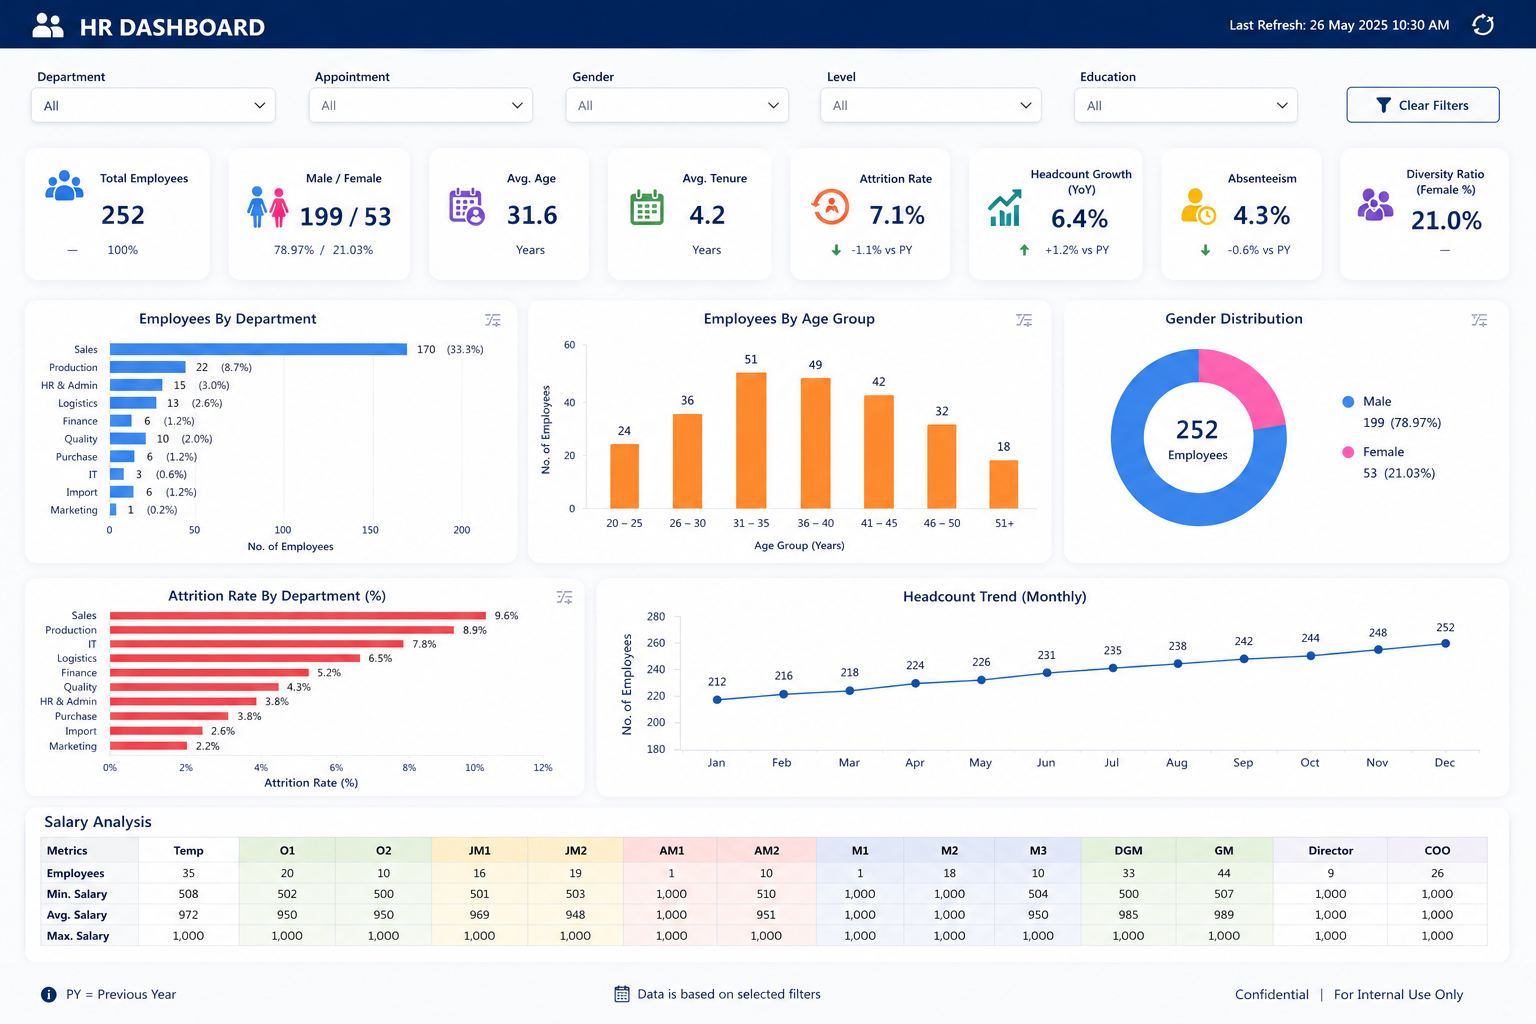The width and height of the screenshot is (1536, 1024).
Task: Open the Department filter dropdown
Action: 153,105
